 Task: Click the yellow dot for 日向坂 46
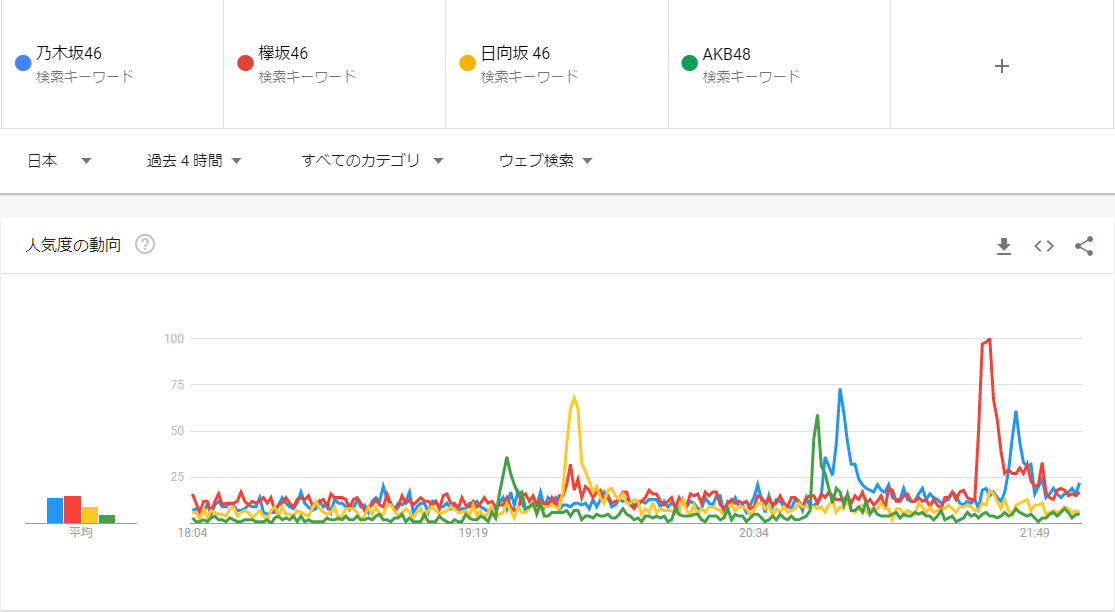click(467, 64)
